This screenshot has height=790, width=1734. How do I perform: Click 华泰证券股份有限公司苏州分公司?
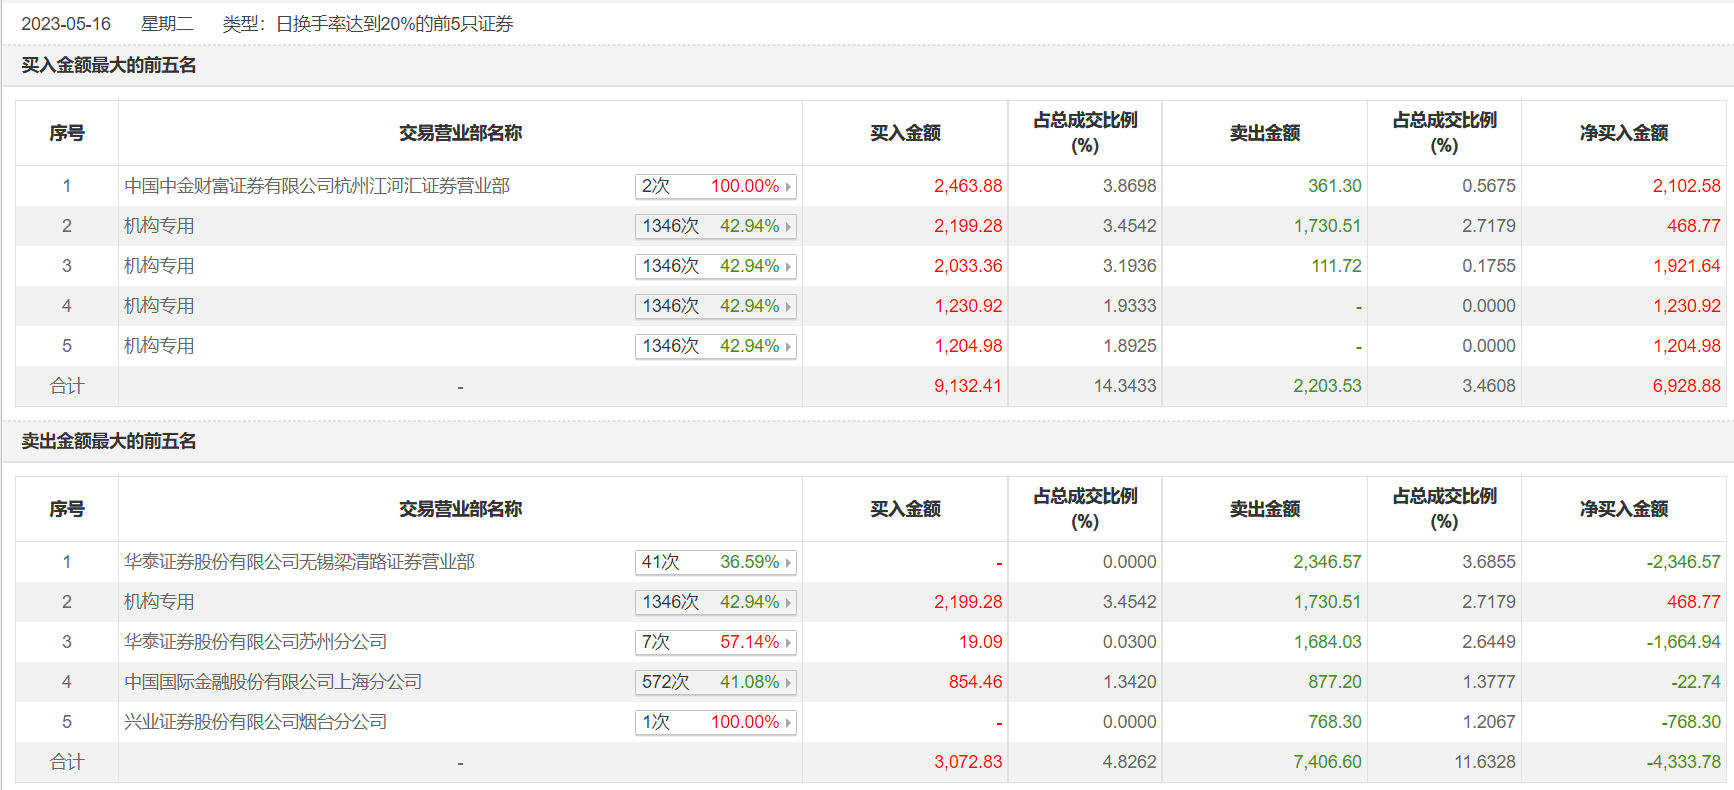coord(255,642)
